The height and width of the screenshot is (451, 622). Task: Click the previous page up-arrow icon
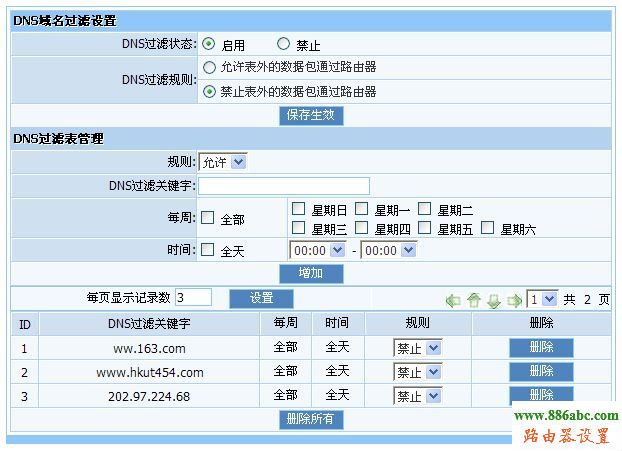474,300
